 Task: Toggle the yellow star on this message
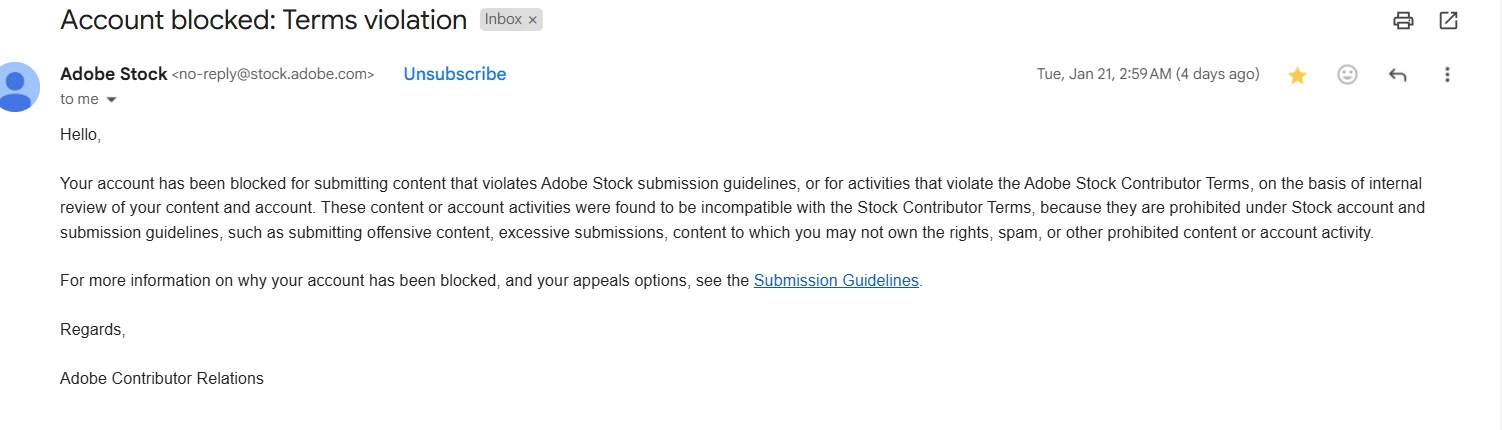pos(1298,75)
